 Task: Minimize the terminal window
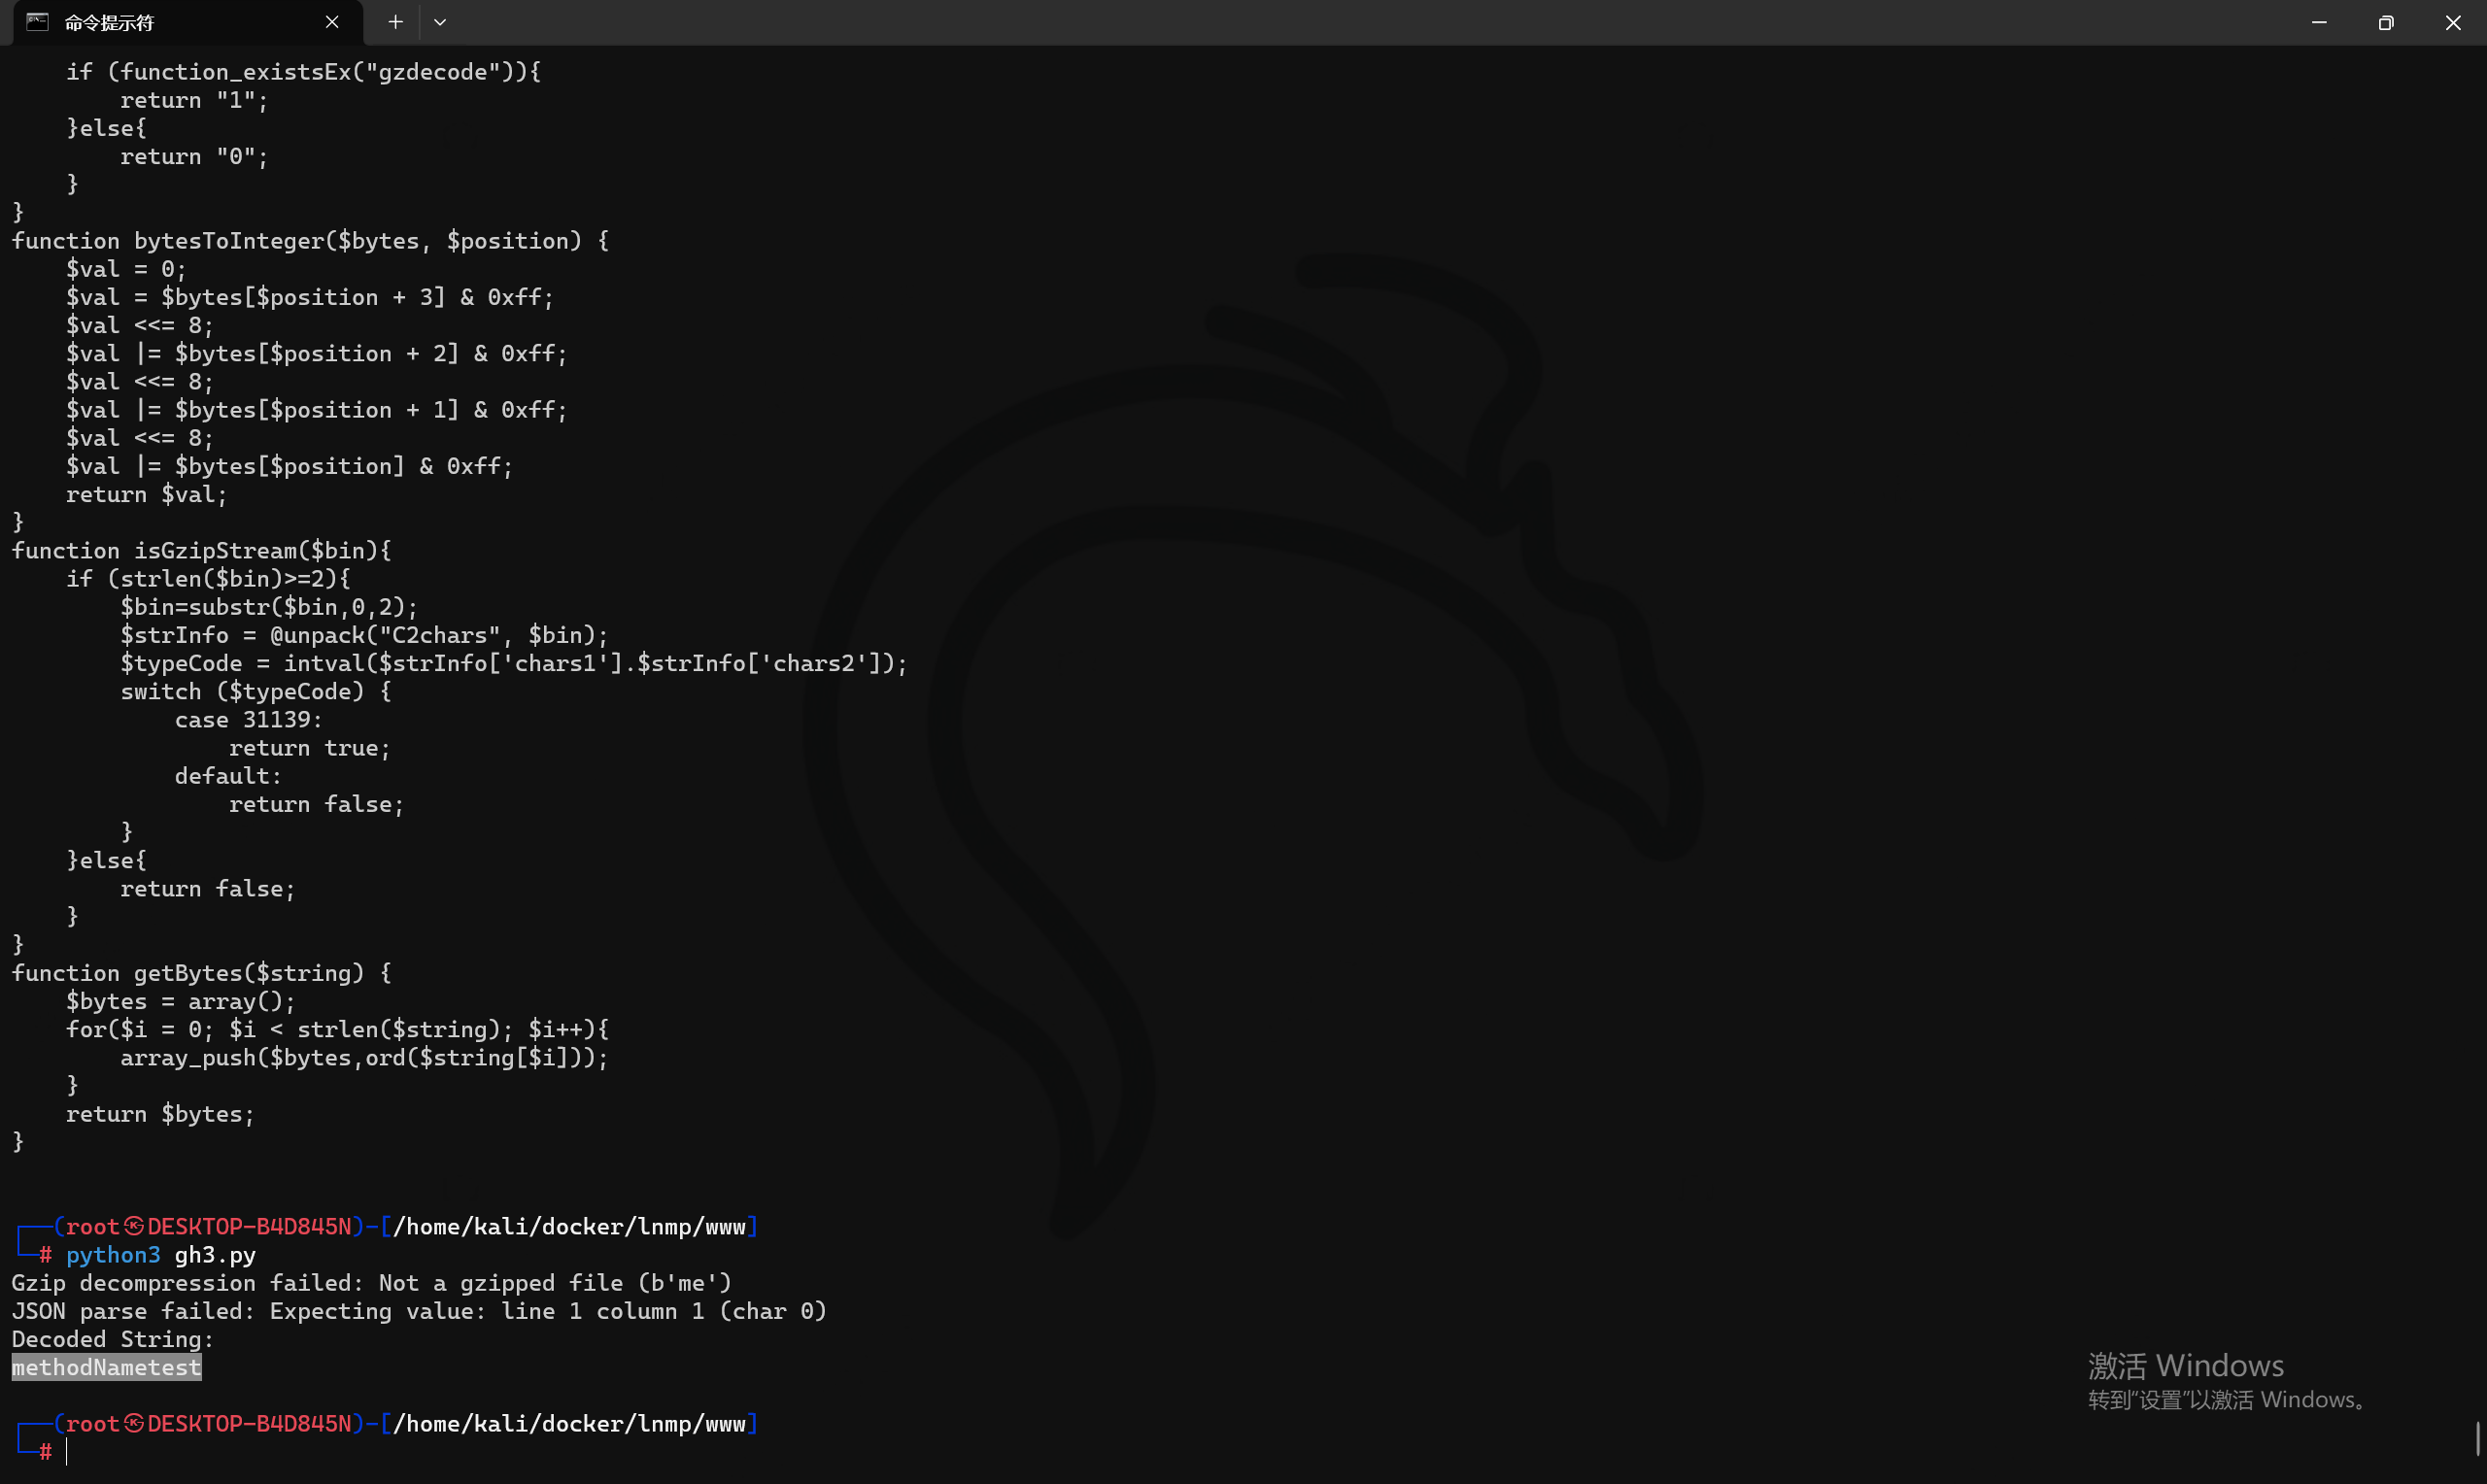coord(2319,22)
